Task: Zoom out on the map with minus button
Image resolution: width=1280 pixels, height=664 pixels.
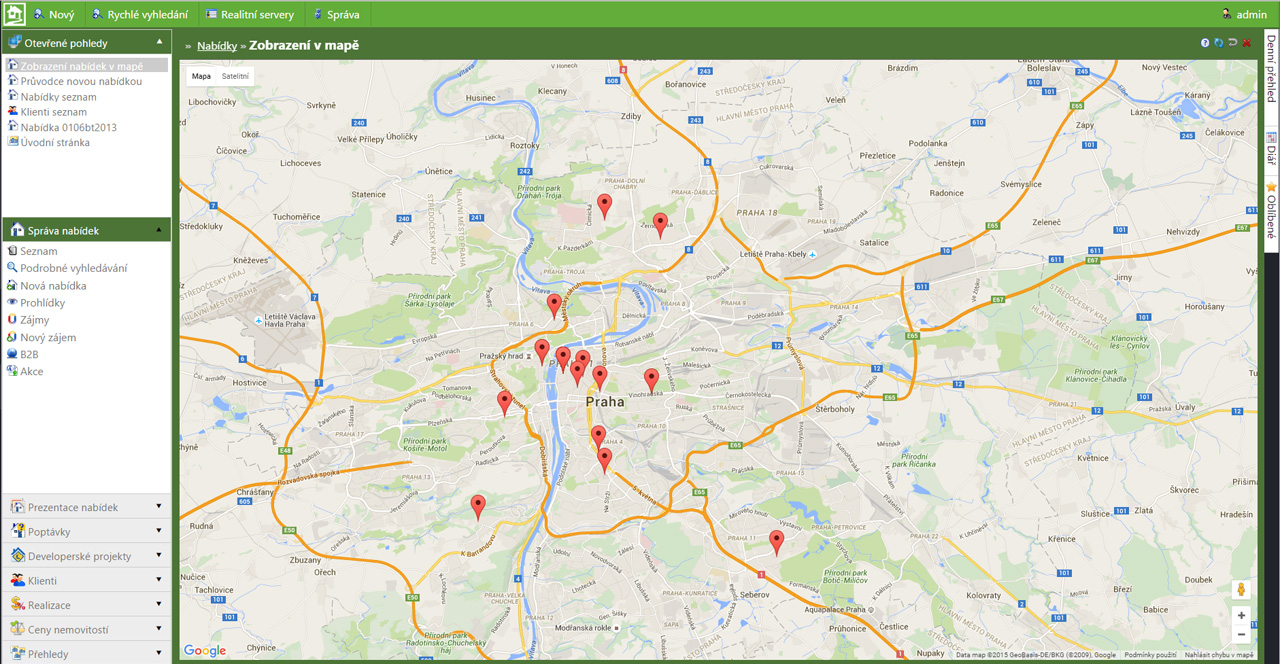Action: [1241, 634]
